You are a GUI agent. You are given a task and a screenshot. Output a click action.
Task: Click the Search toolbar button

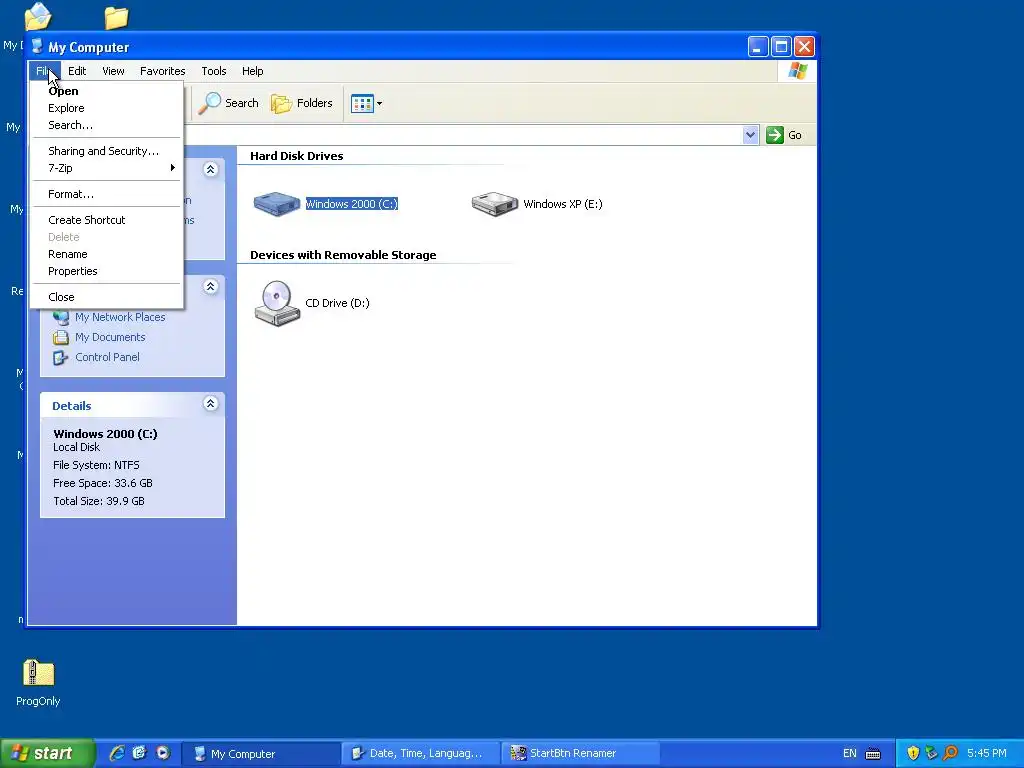pos(229,103)
